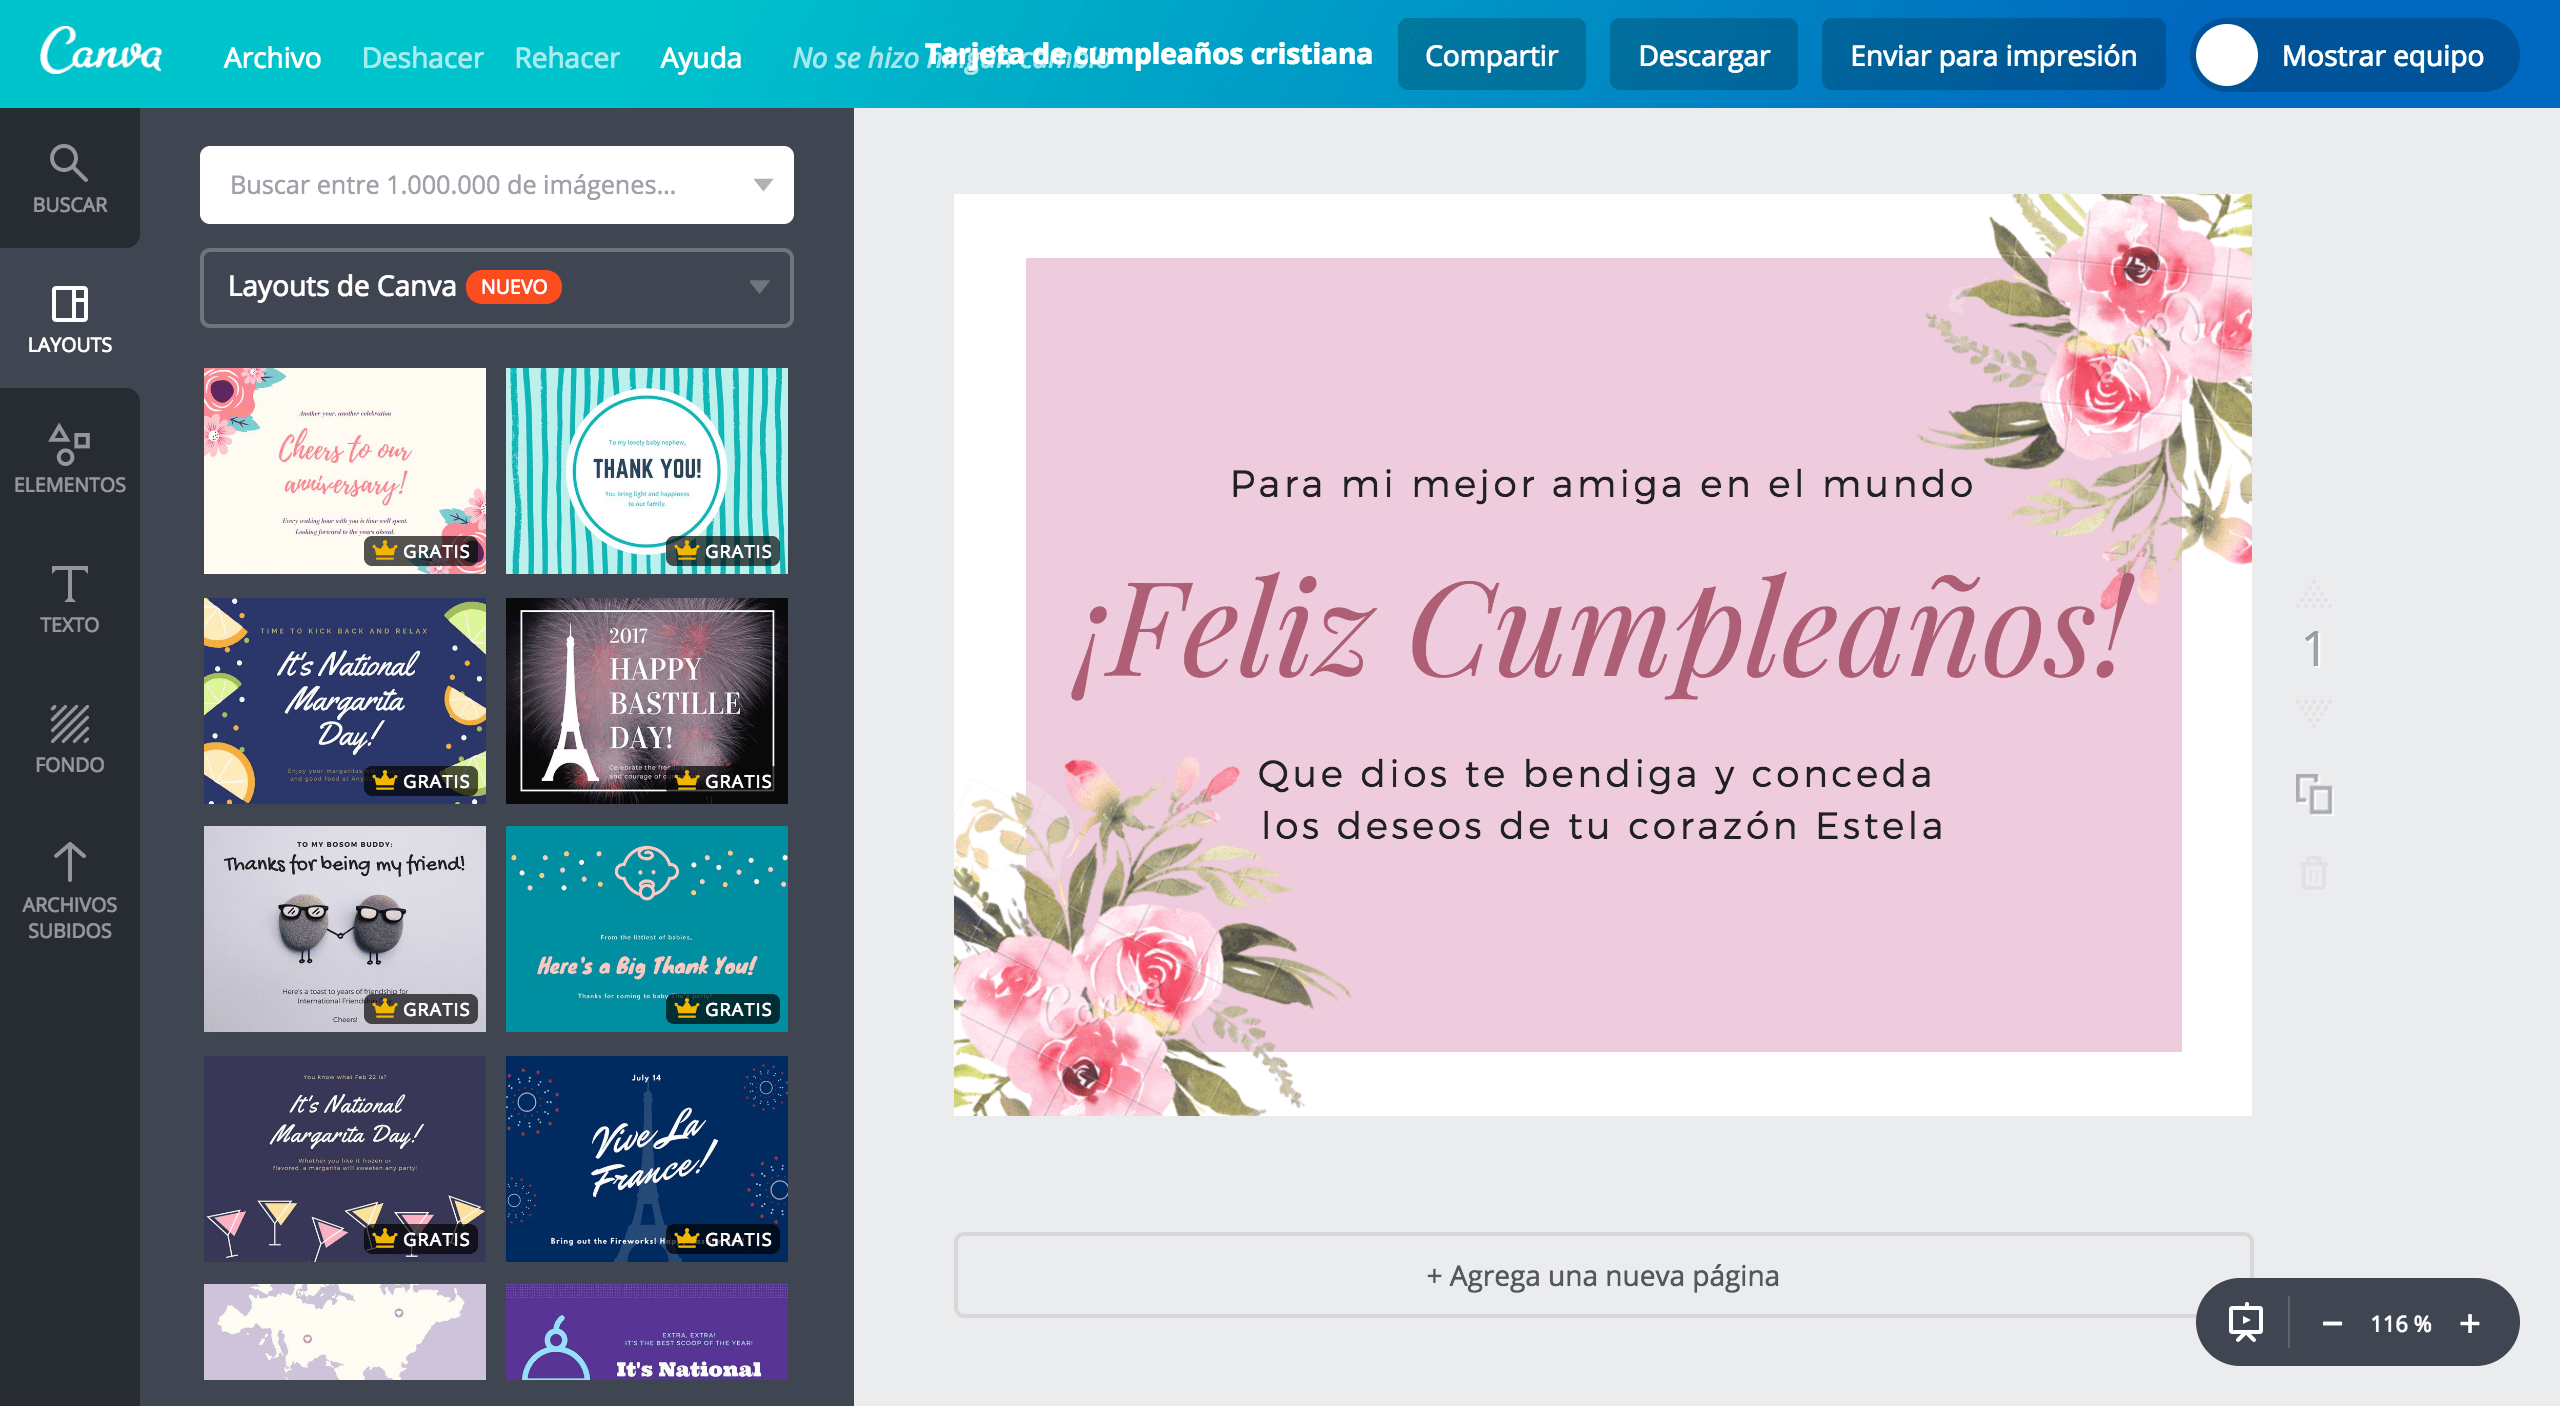Select the Layouts panel icon
The width and height of the screenshot is (2560, 1406).
tap(69, 320)
